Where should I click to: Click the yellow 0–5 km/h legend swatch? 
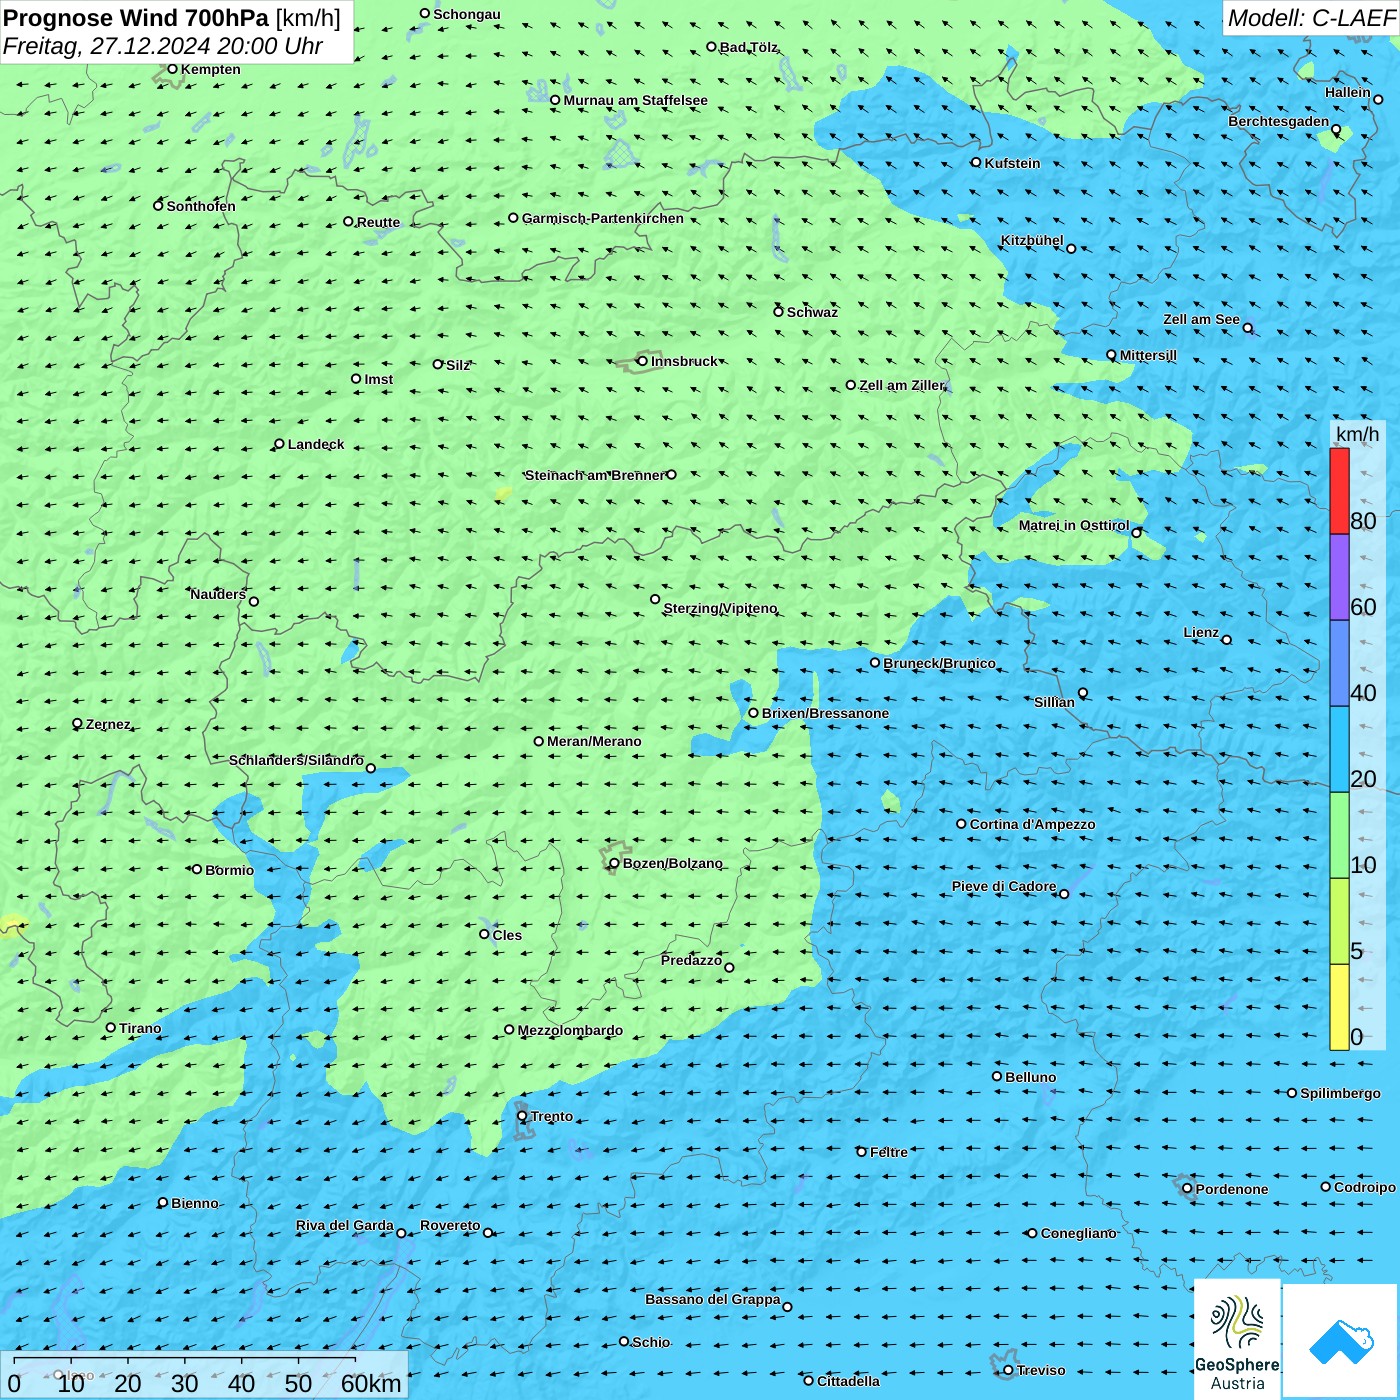click(1339, 1006)
